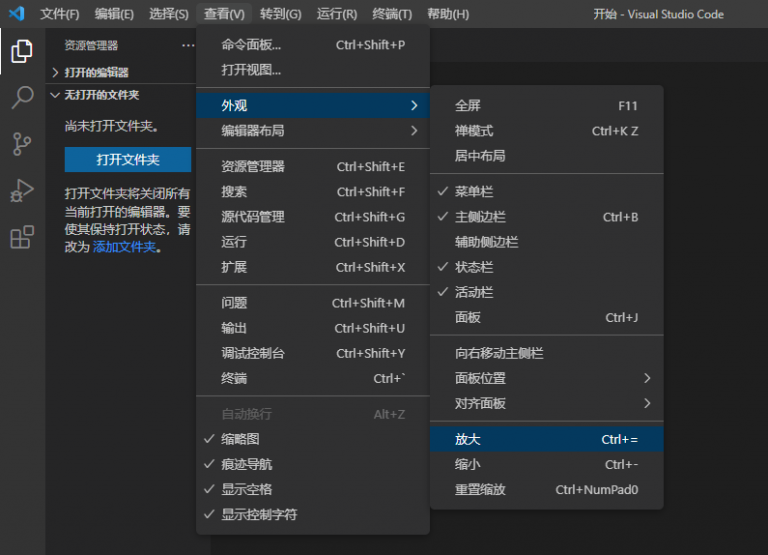Click the 打开文件夹 button
768x555 pixels.
[128, 160]
